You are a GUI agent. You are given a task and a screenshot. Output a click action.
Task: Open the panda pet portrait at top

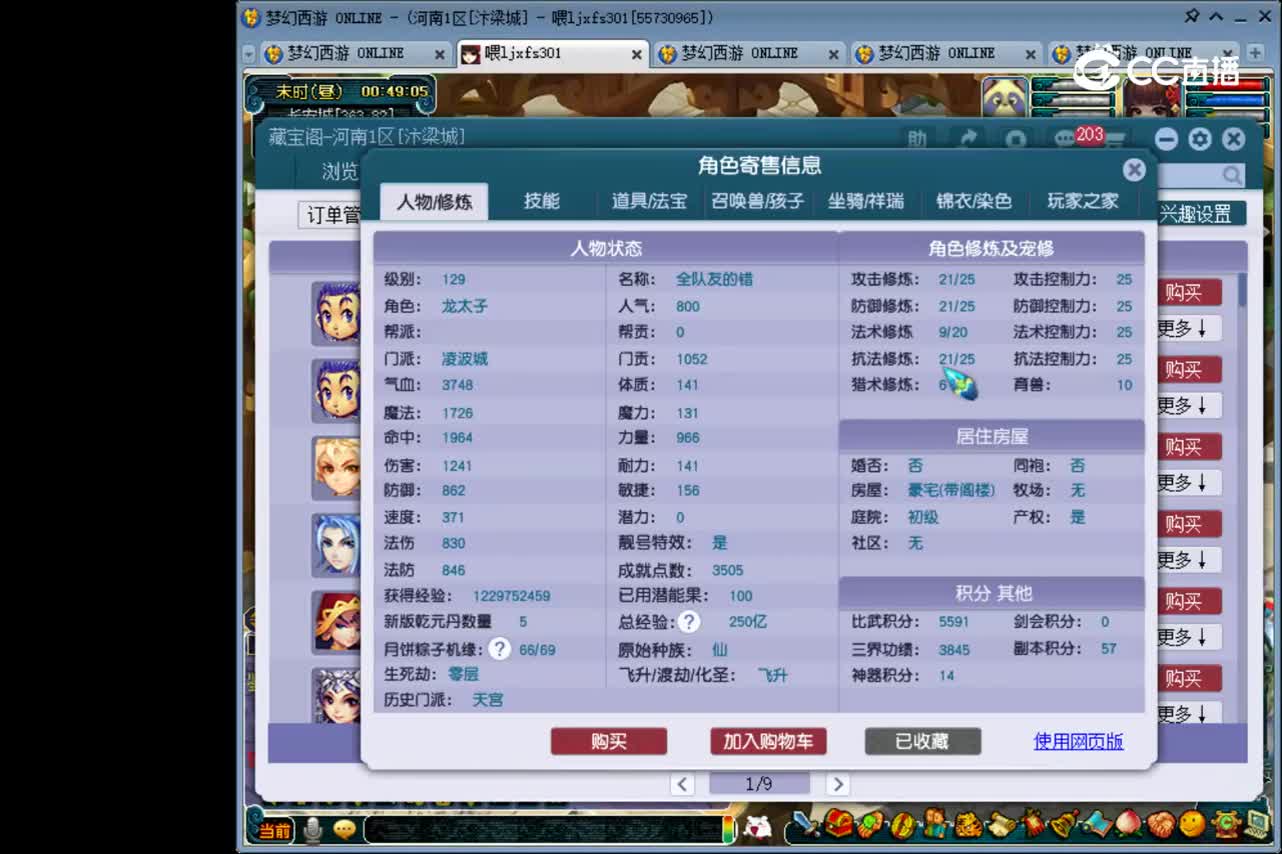point(1004,97)
